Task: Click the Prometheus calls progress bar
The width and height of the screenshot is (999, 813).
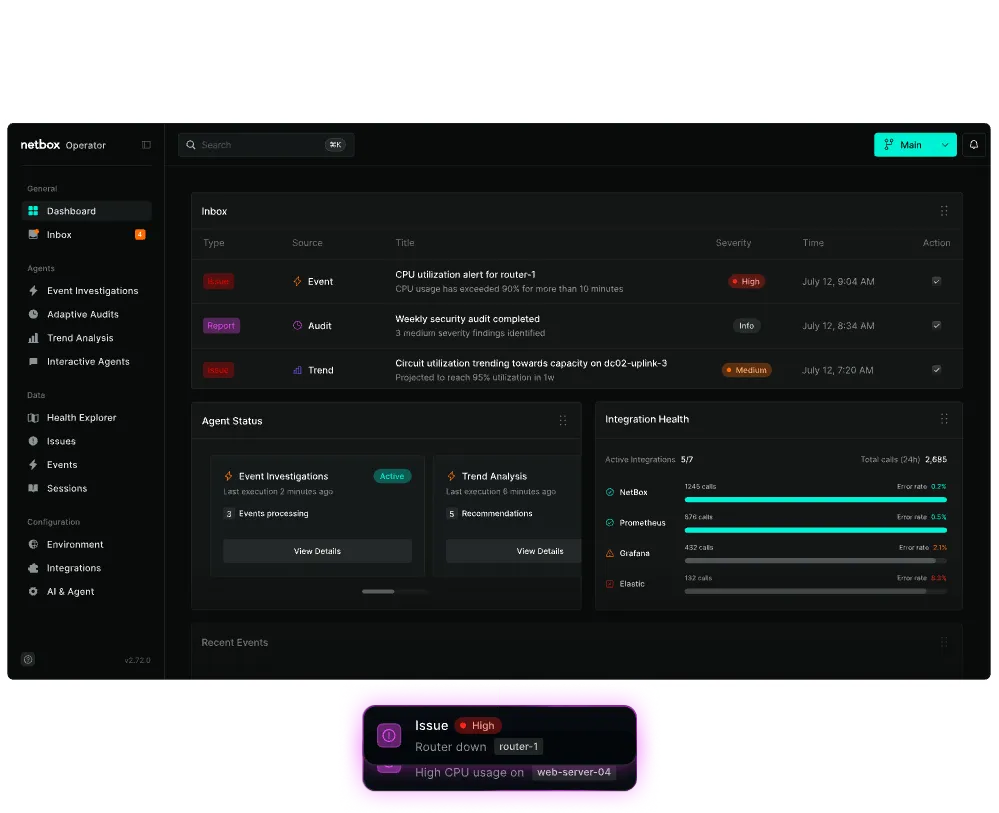Action: point(816,530)
